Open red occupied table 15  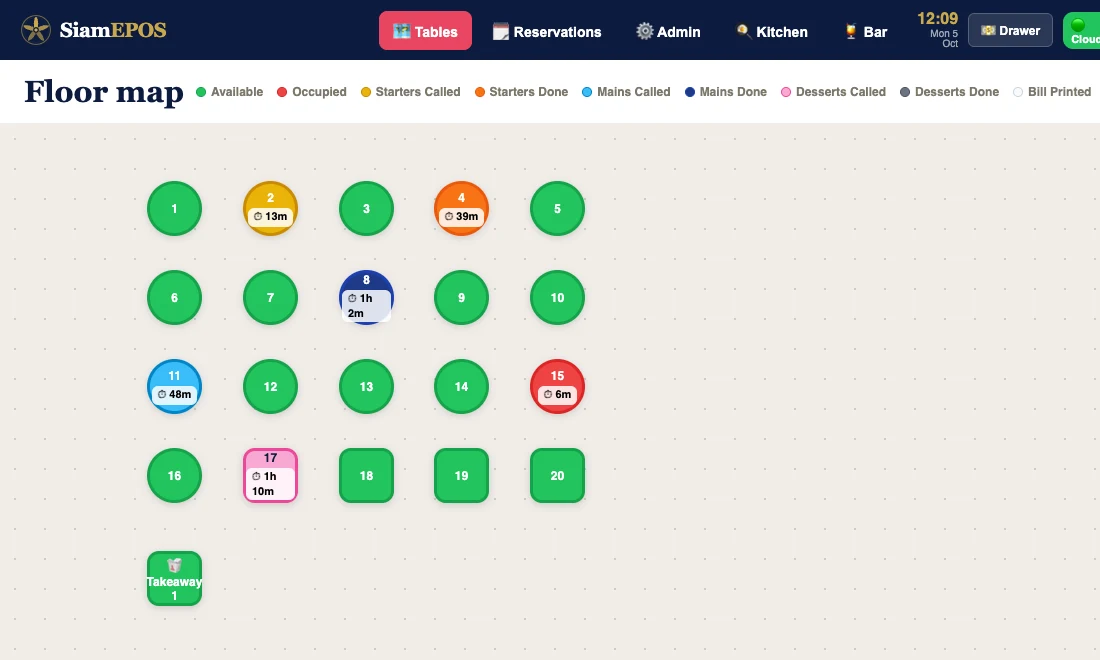click(558, 386)
